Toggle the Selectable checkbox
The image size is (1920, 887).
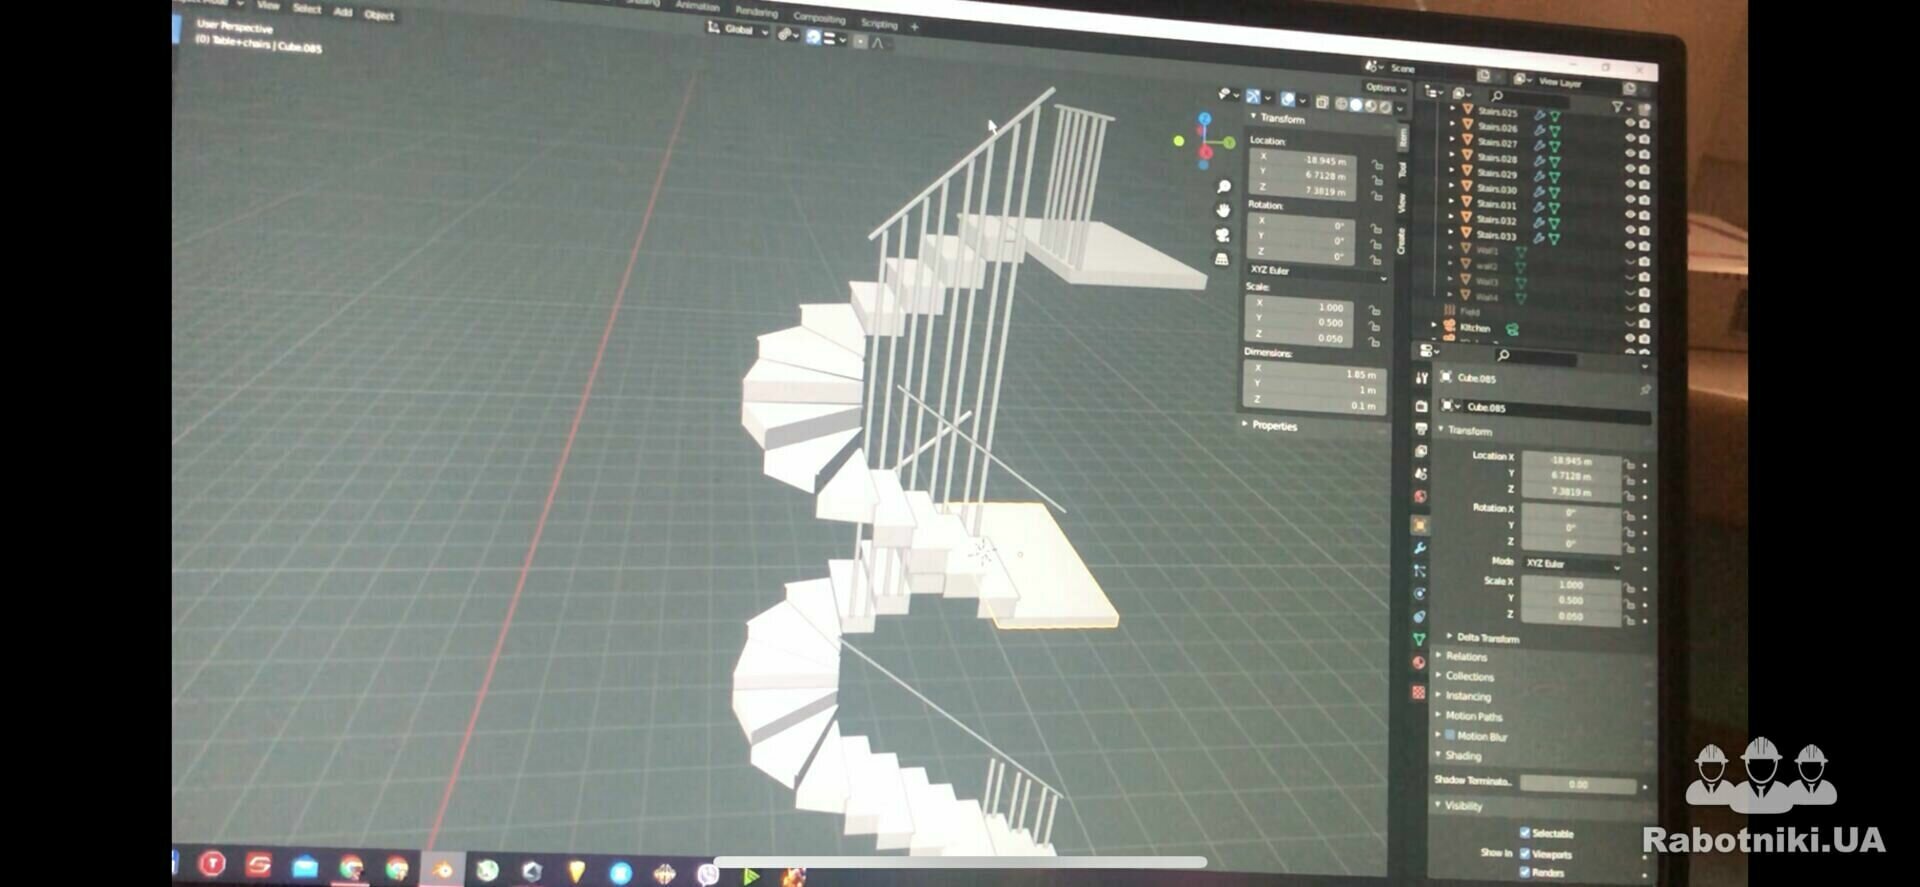click(x=1525, y=832)
